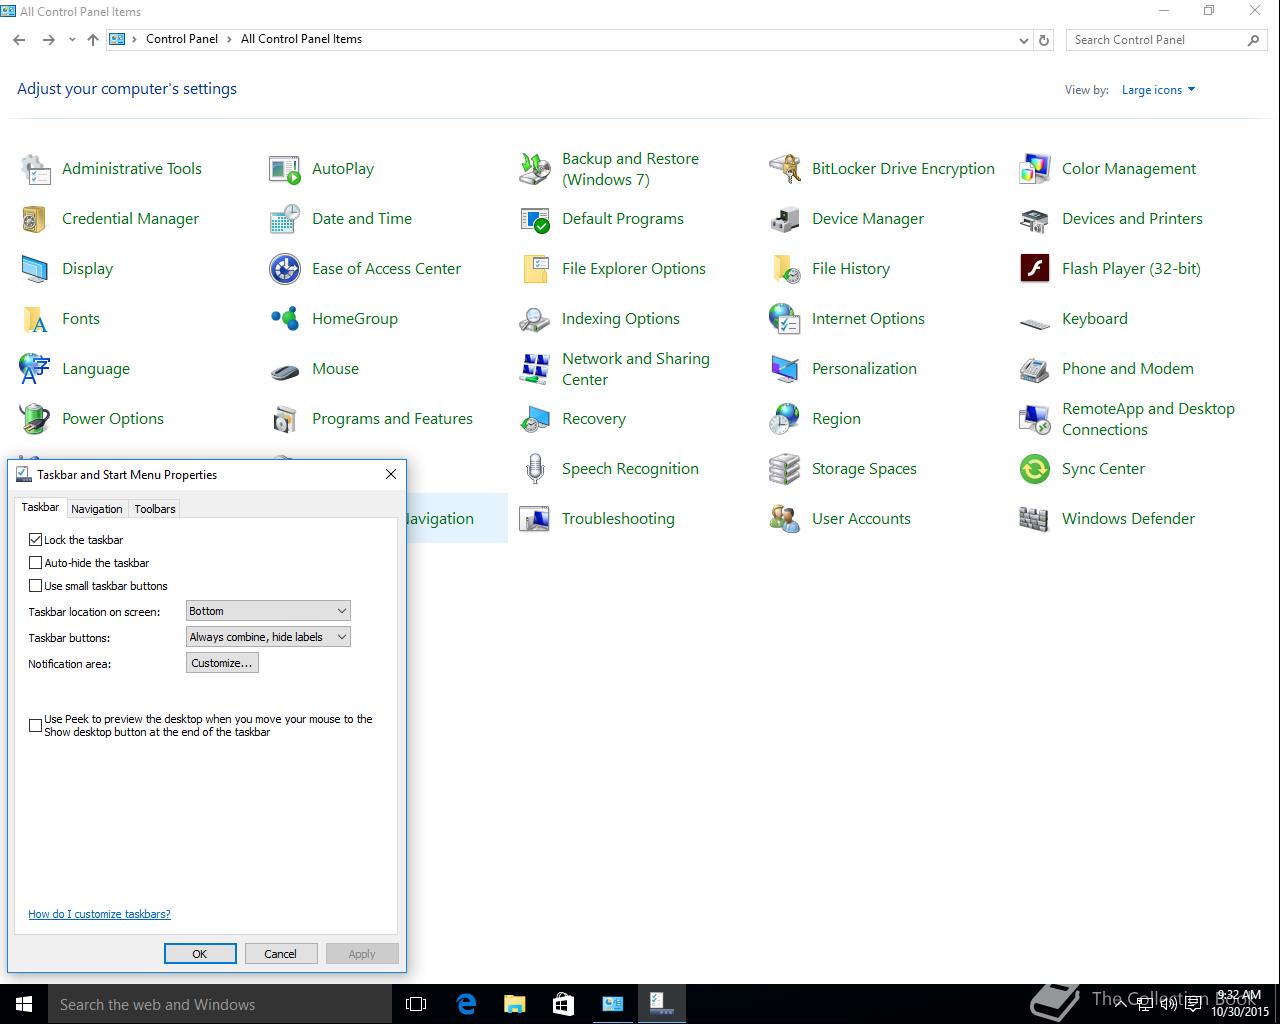Open the Ease of Access Center icon
This screenshot has height=1024, width=1280.
[285, 269]
